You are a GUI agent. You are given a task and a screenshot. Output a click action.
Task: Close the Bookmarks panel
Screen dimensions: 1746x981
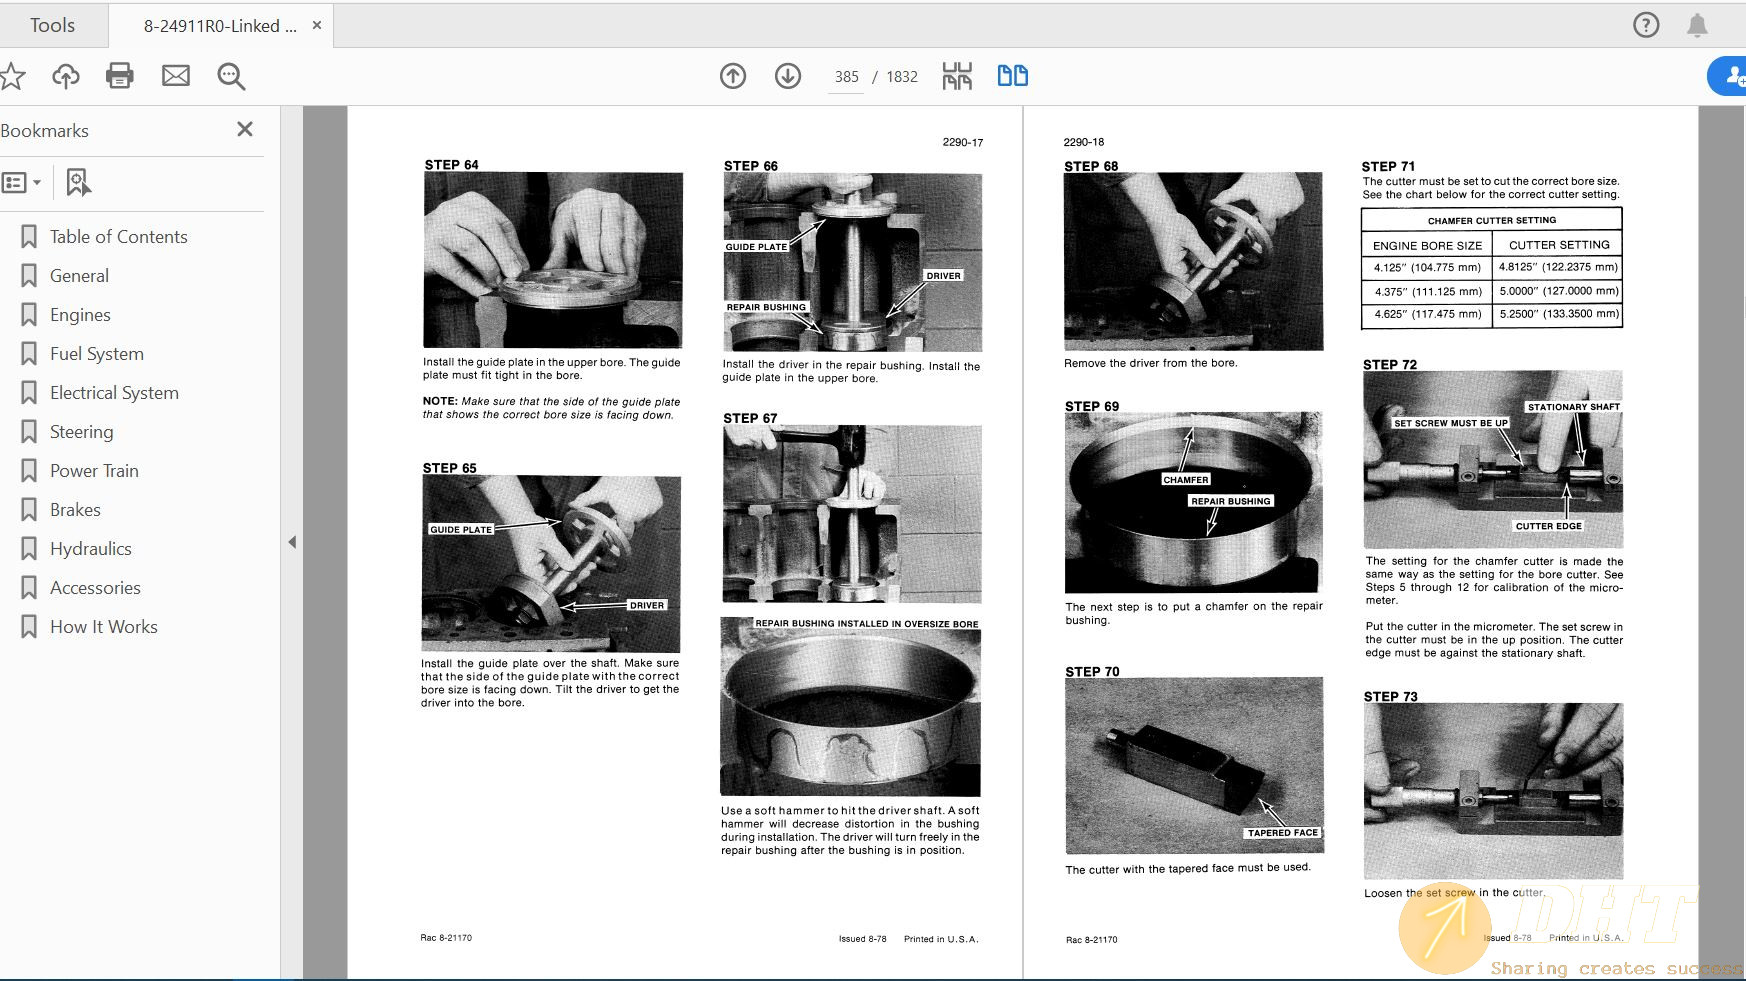click(x=245, y=129)
